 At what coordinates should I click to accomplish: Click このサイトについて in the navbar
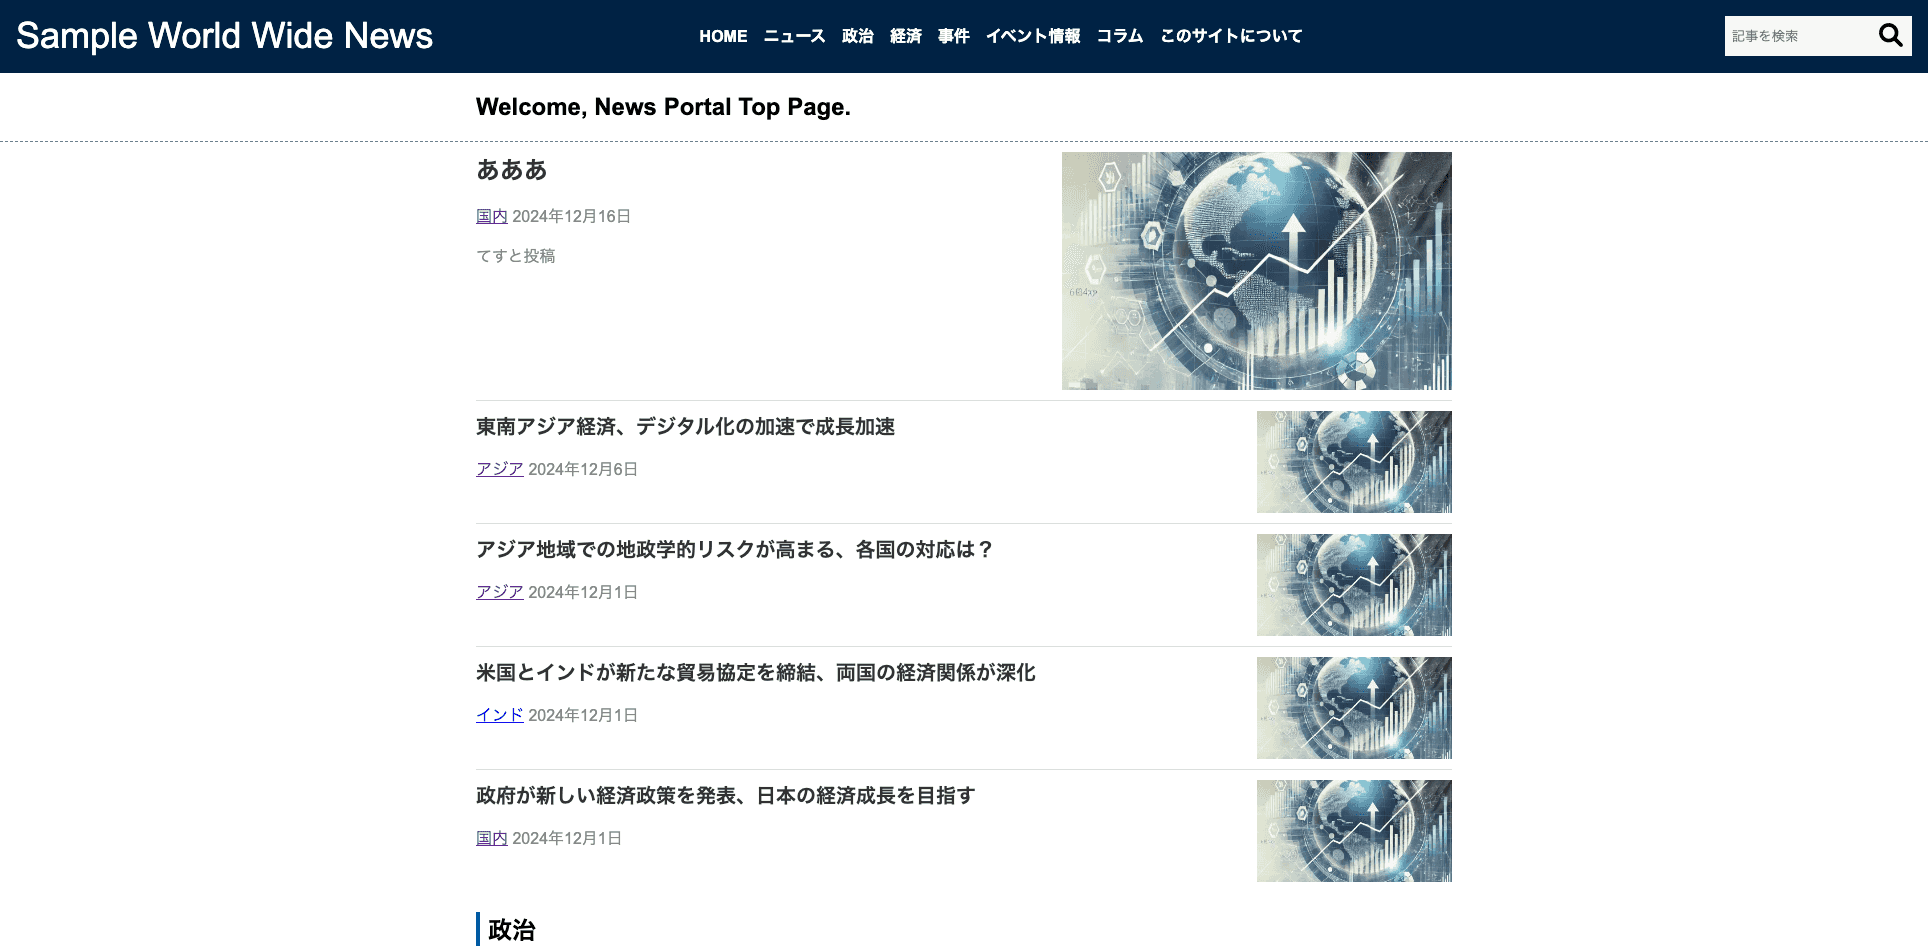1231,36
